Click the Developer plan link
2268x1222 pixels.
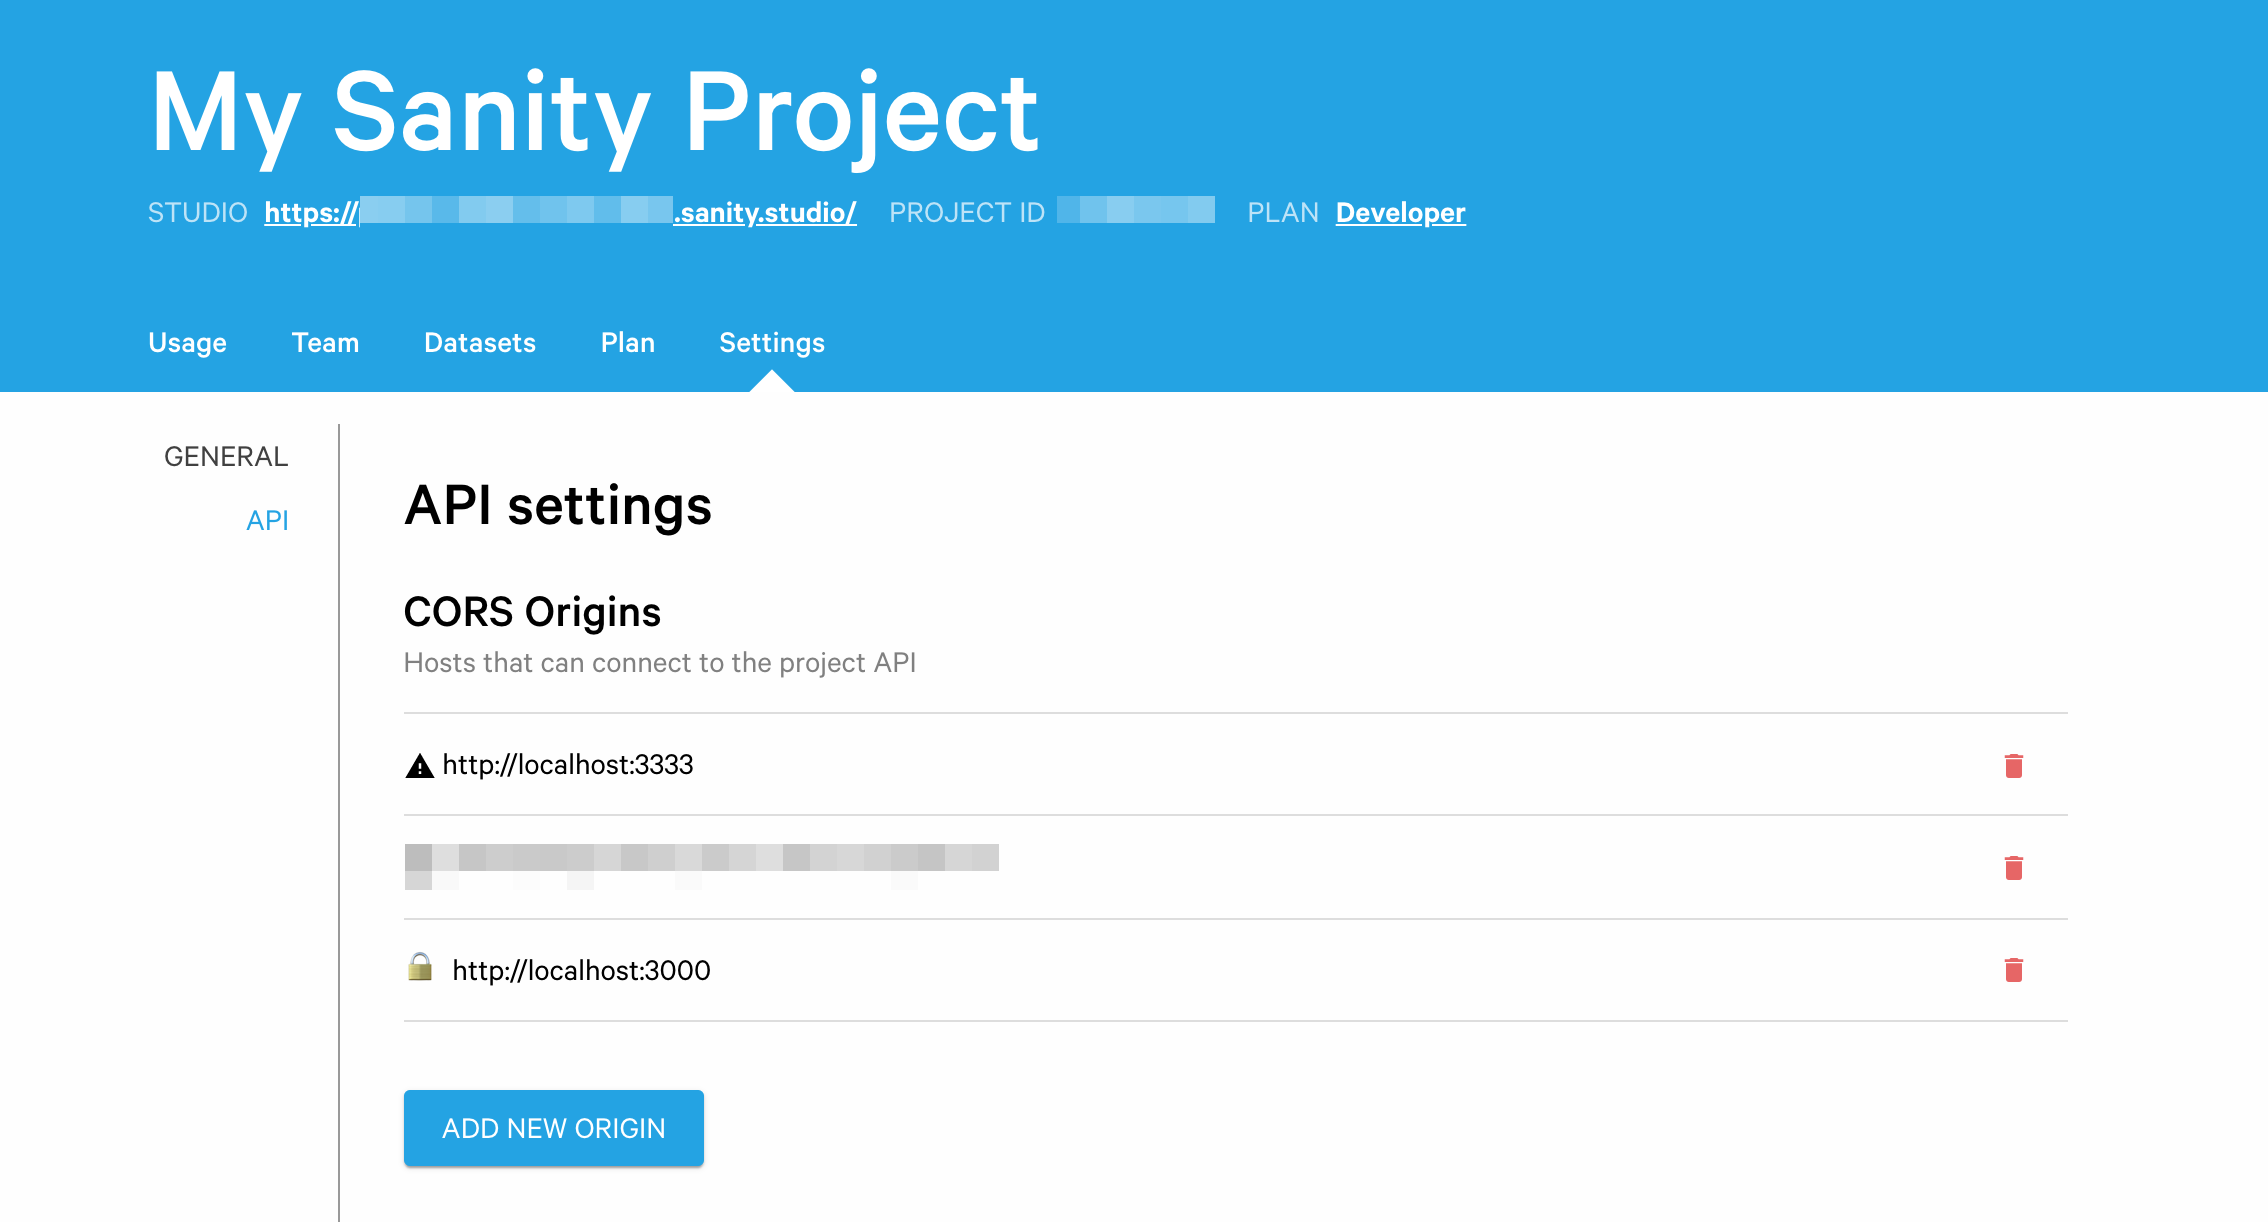[1398, 211]
